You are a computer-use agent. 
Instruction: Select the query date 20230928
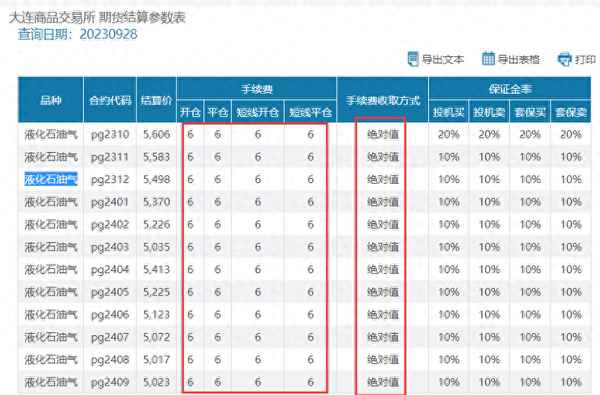(x=108, y=34)
